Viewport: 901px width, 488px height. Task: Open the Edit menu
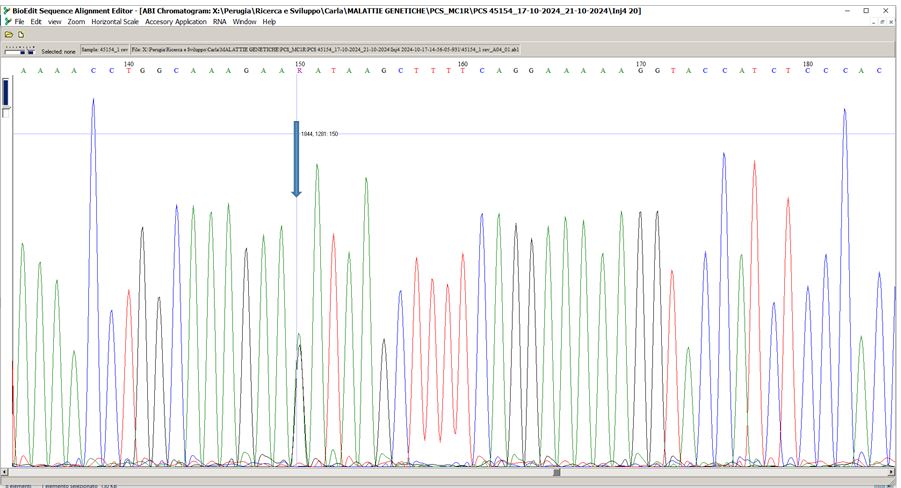[x=36, y=21]
